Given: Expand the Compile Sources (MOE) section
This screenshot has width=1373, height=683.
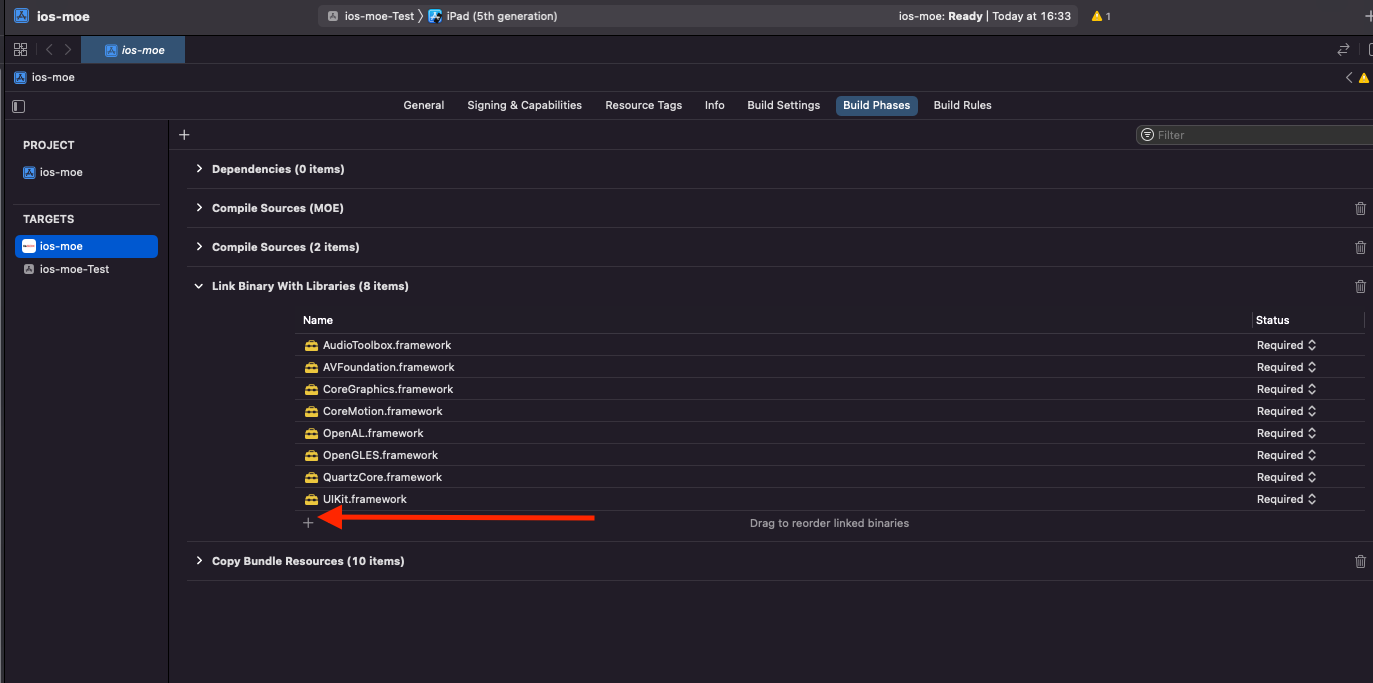Looking at the screenshot, I should pos(199,208).
